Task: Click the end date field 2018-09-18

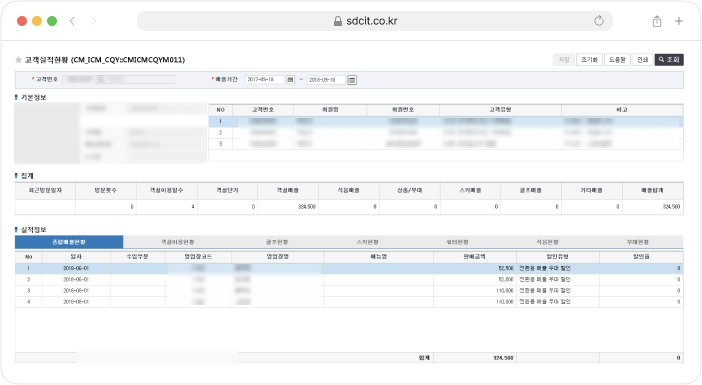Action: click(x=326, y=80)
